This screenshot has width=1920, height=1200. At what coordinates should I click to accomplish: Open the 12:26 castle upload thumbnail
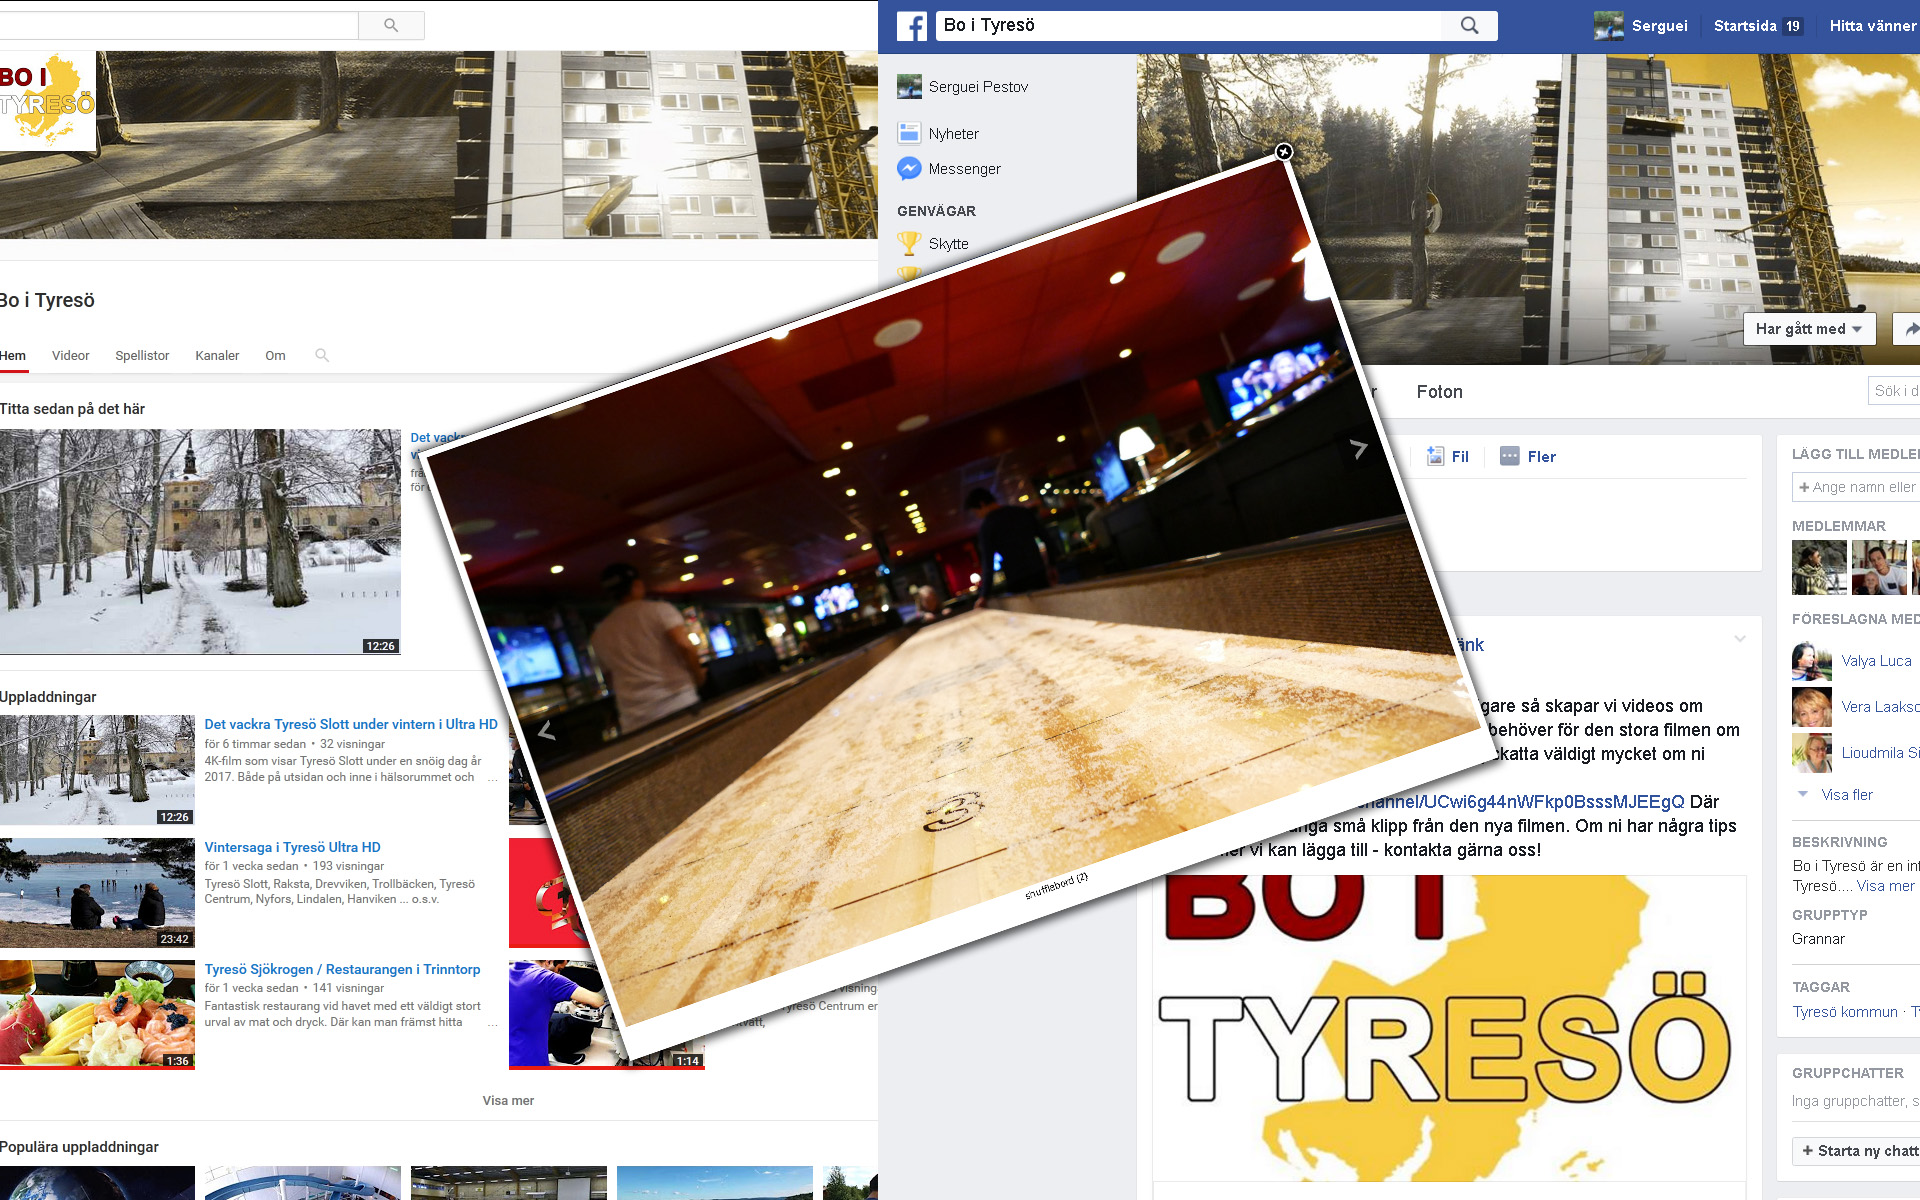(x=97, y=769)
